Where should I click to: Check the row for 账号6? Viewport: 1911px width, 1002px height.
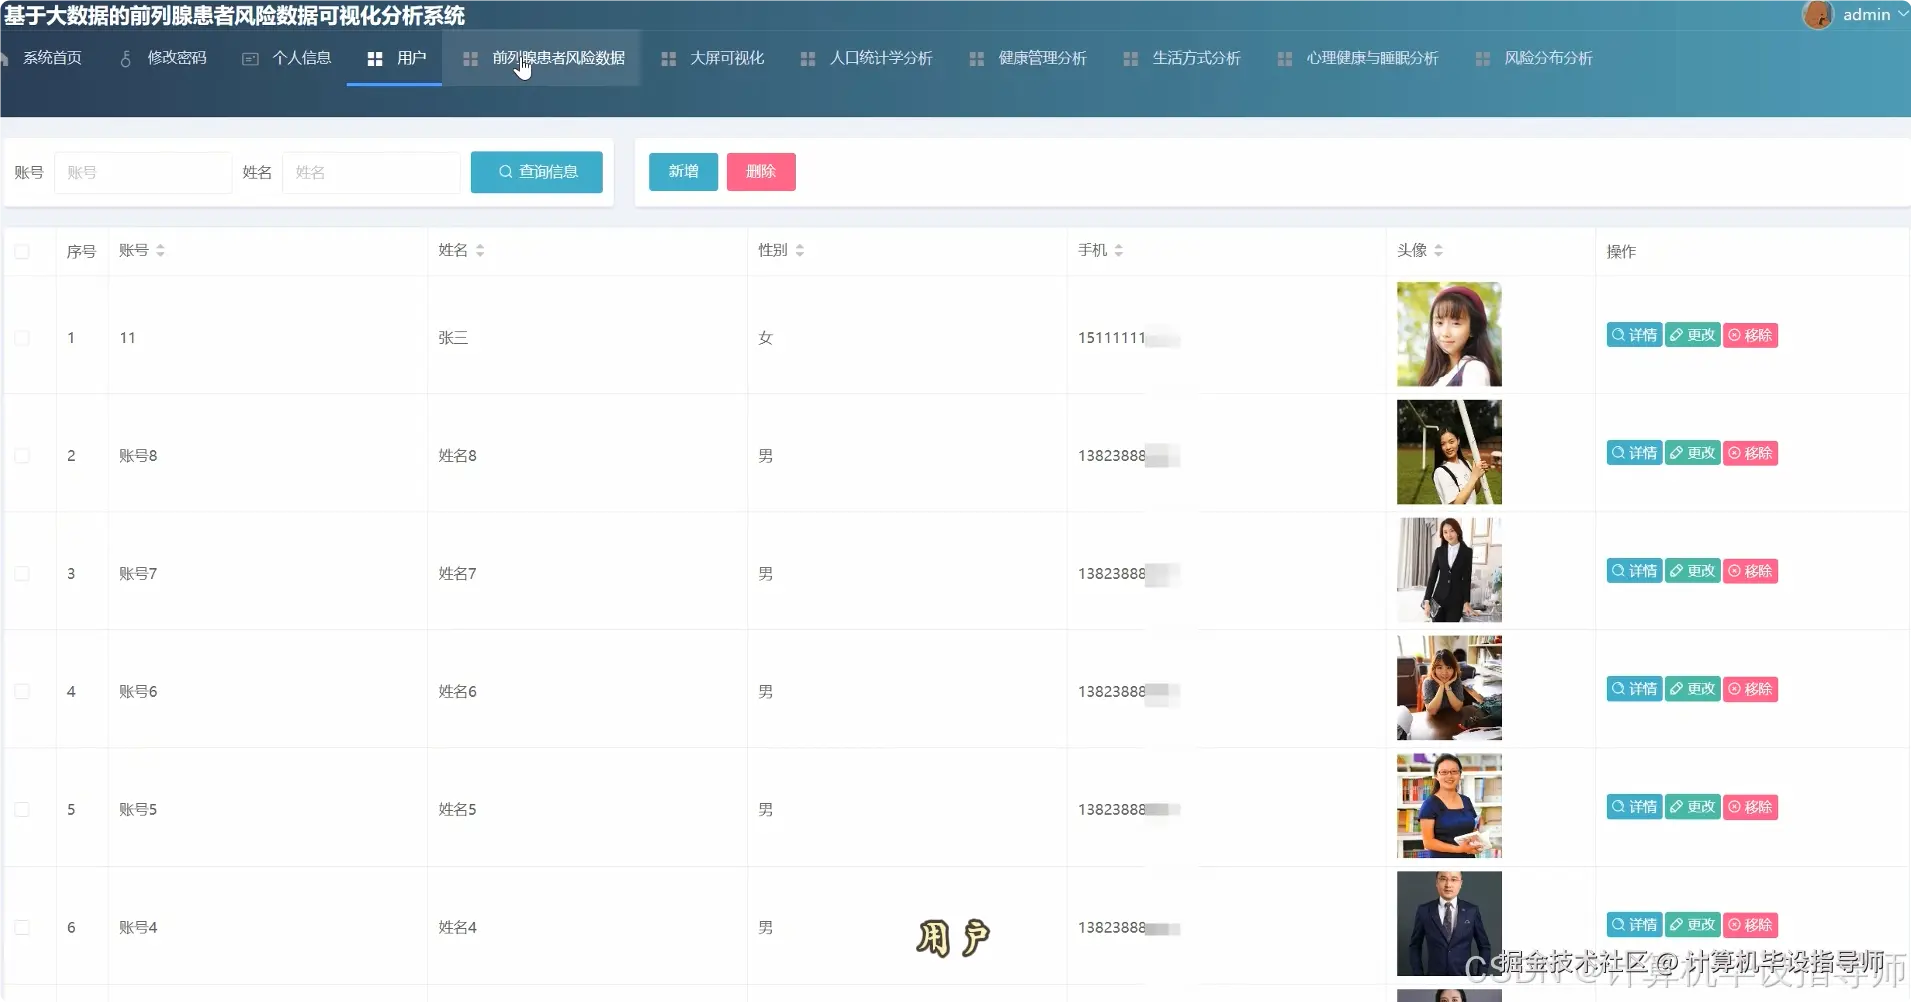(22, 692)
